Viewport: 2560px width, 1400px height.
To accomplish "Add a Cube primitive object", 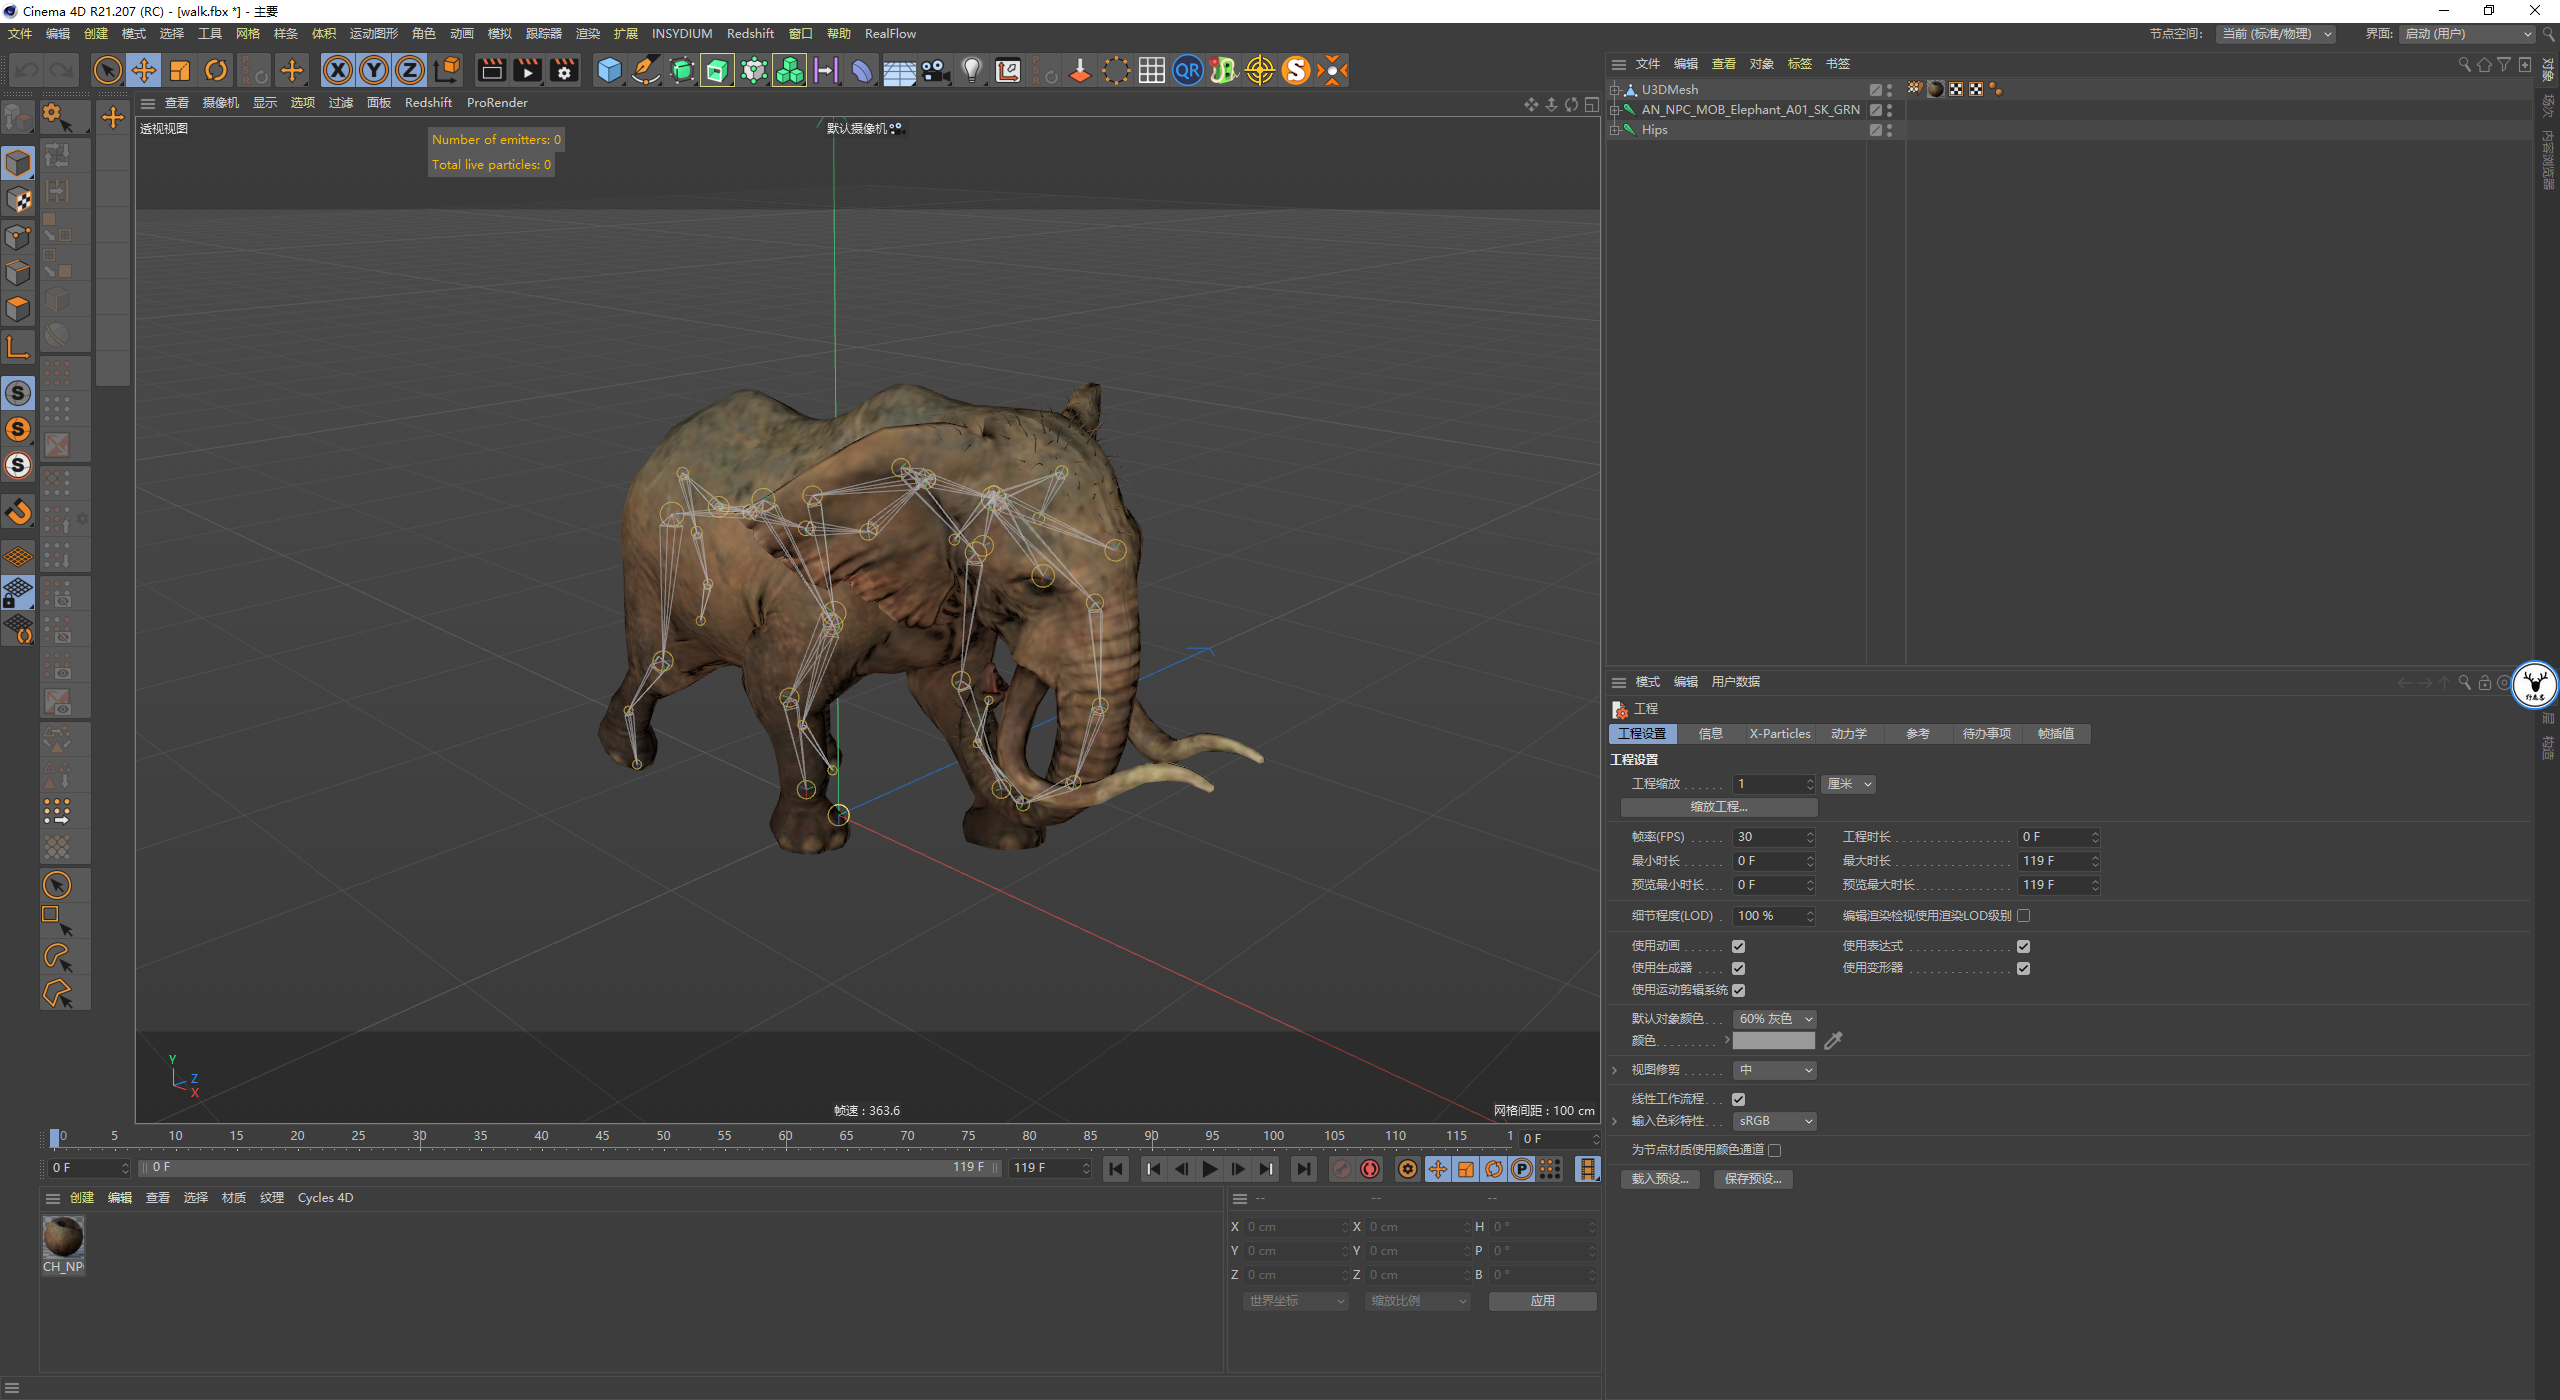I will pyautogui.click(x=609, y=70).
